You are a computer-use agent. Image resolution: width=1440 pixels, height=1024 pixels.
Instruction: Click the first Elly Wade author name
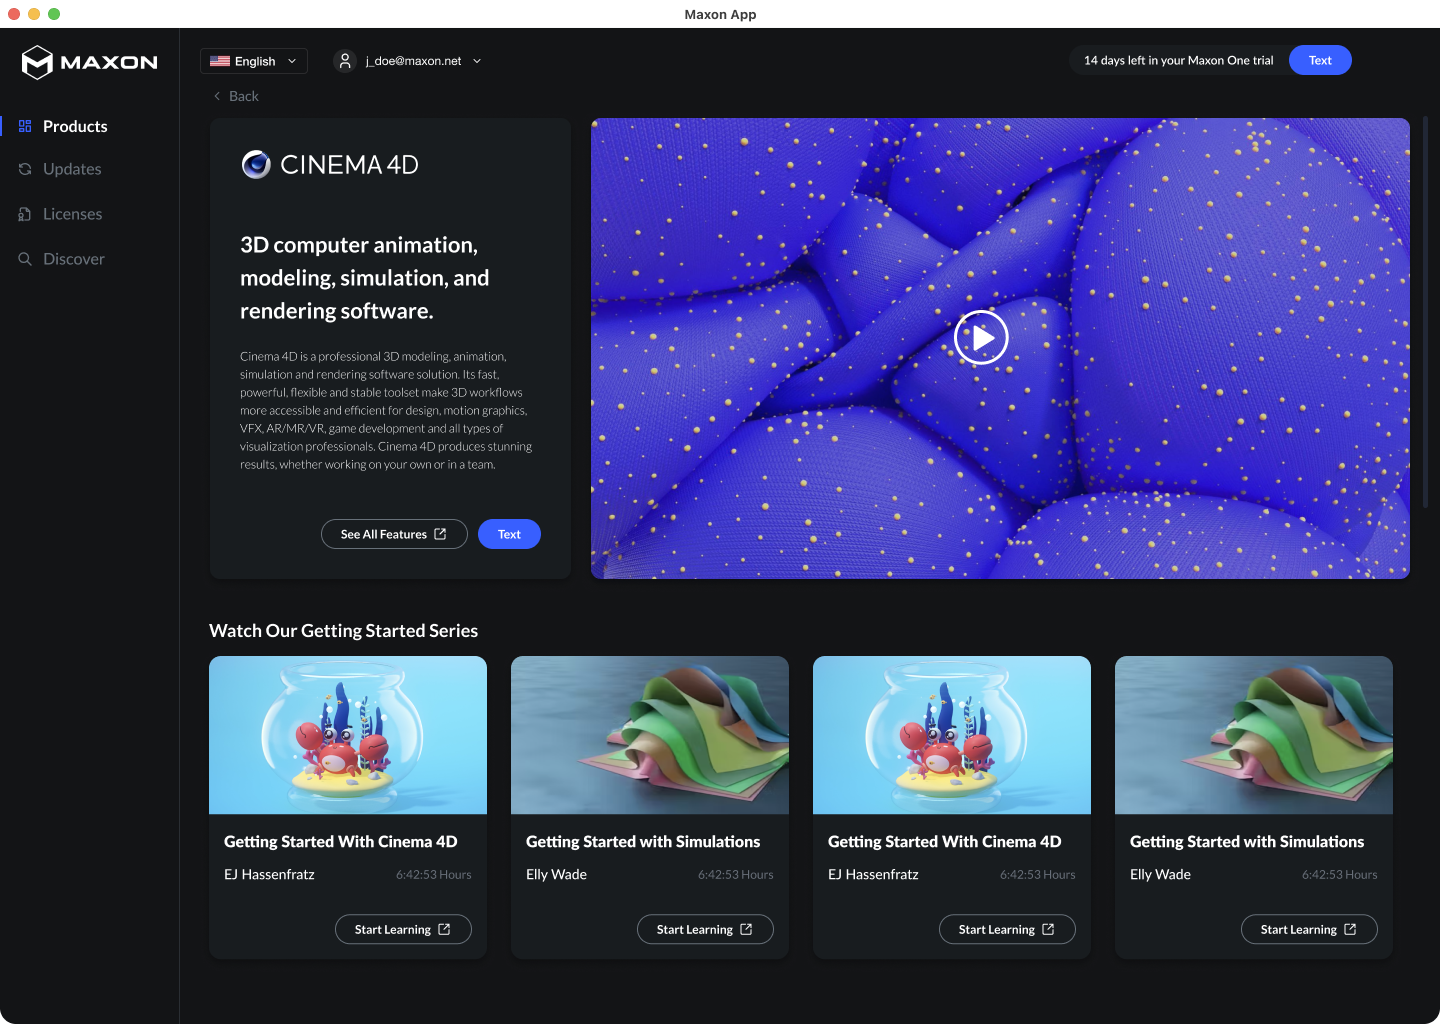(556, 874)
